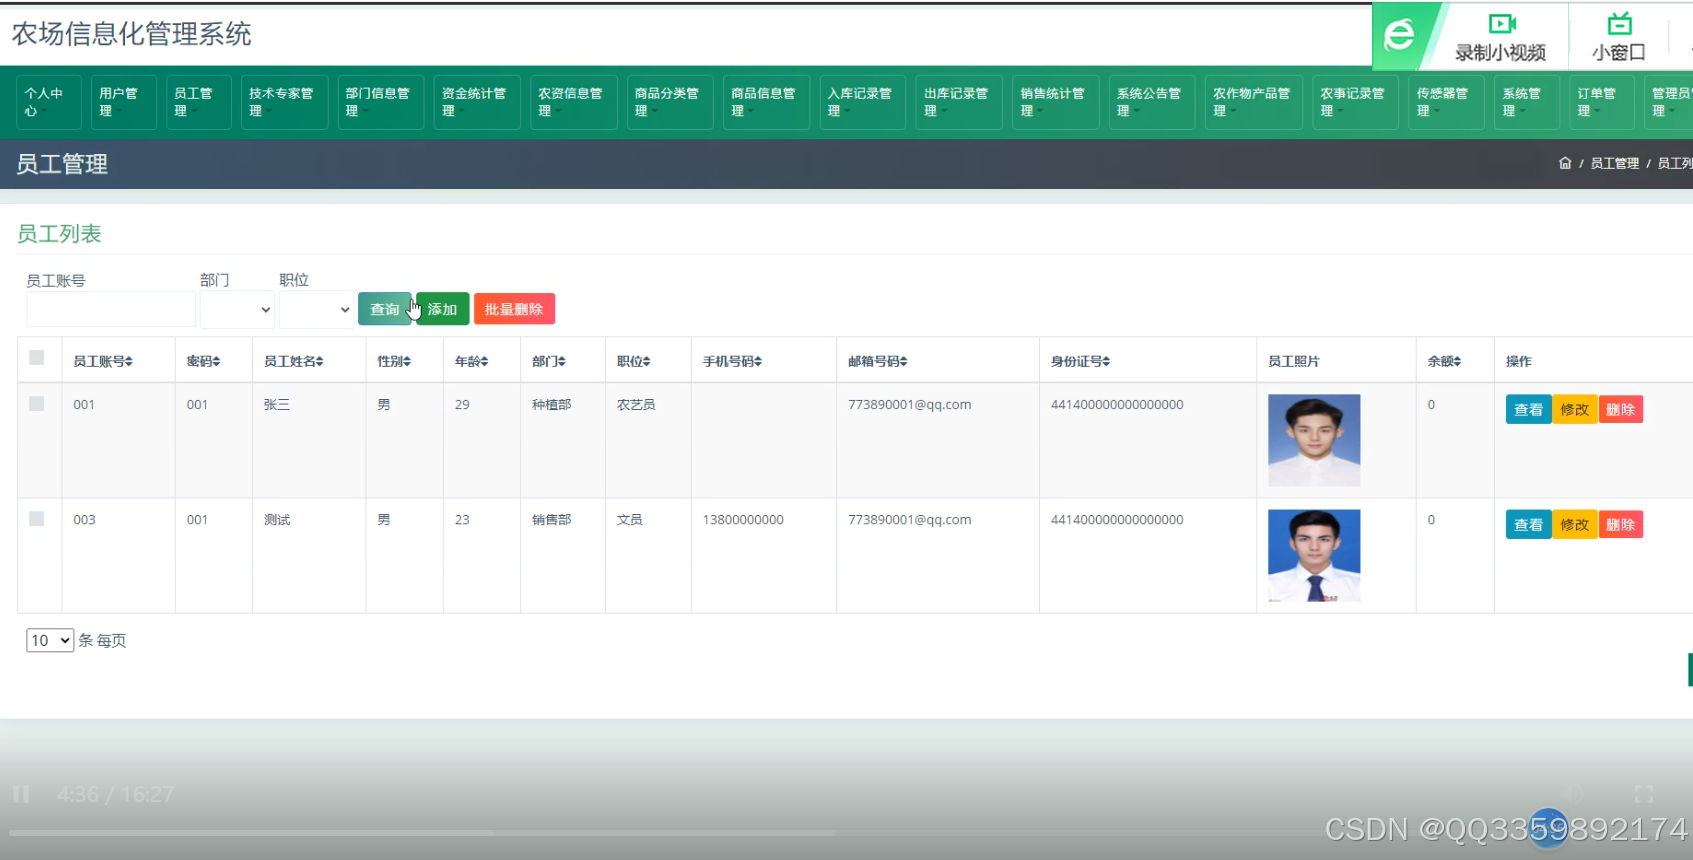Open the 商品分类管理 menu
Viewport: 1693px width, 860px height.
(670, 102)
